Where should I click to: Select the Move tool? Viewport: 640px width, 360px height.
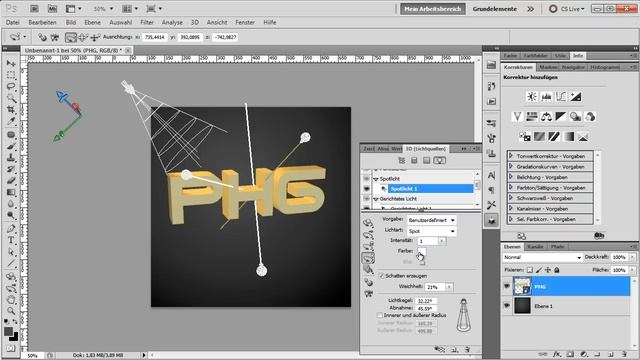[11, 64]
